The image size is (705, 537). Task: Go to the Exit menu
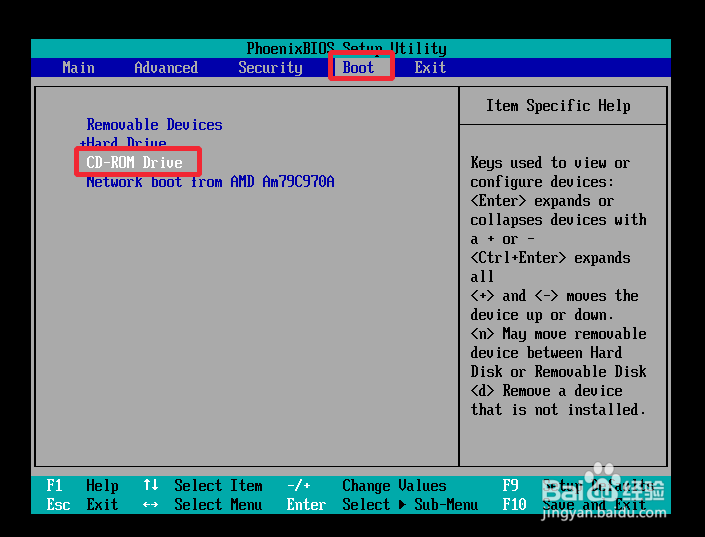pyautogui.click(x=430, y=67)
